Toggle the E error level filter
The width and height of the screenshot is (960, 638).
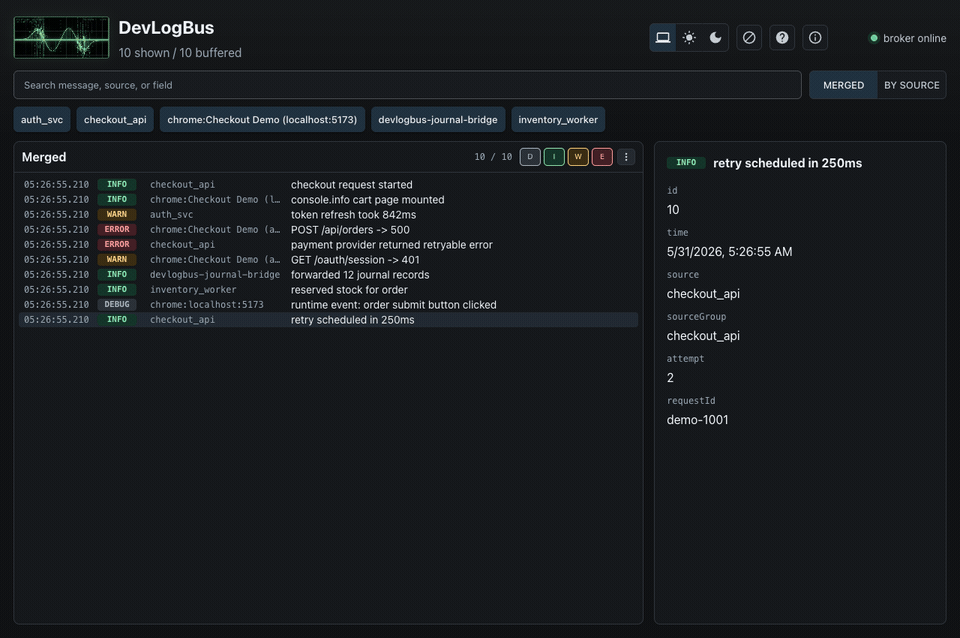(602, 157)
